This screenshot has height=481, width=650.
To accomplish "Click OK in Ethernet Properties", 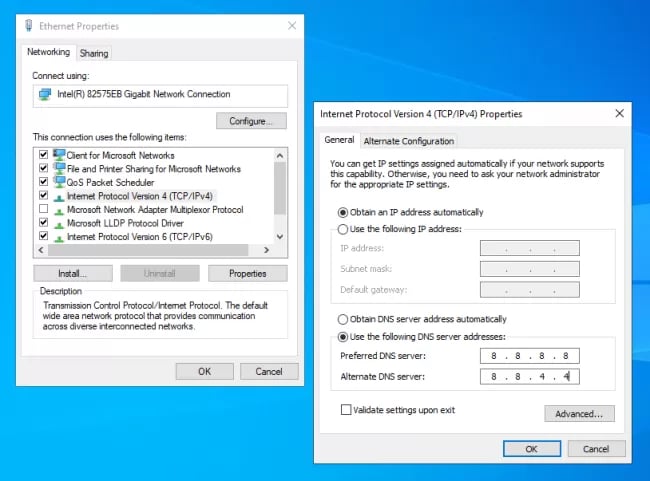I will tap(204, 372).
